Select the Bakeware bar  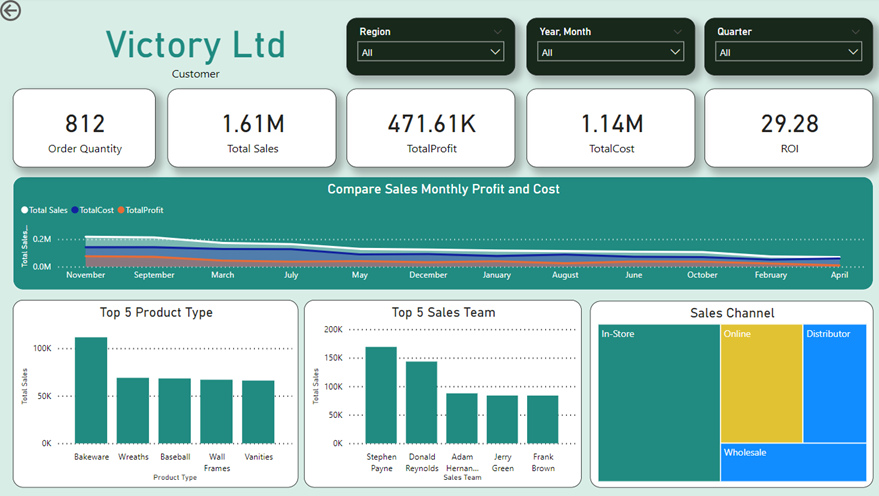(91, 390)
